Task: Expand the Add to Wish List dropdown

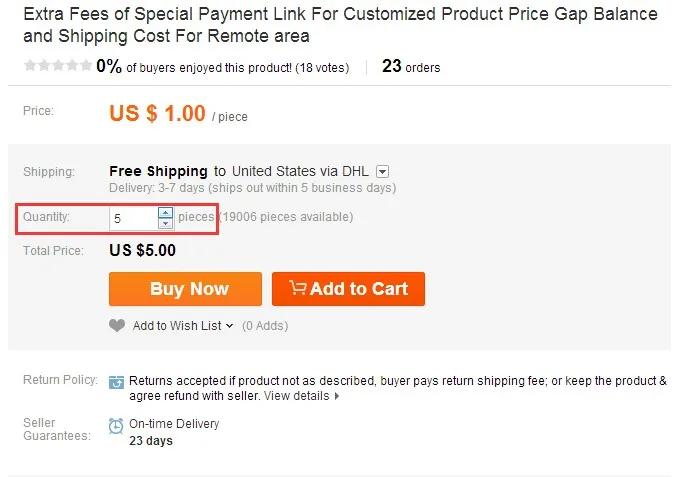Action: click(229, 326)
